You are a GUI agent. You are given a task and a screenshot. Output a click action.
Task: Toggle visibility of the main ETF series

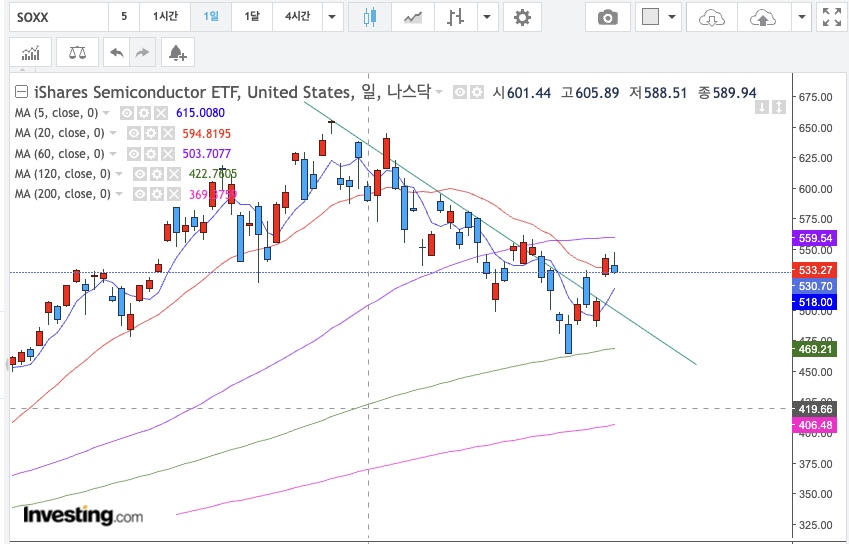click(460, 93)
